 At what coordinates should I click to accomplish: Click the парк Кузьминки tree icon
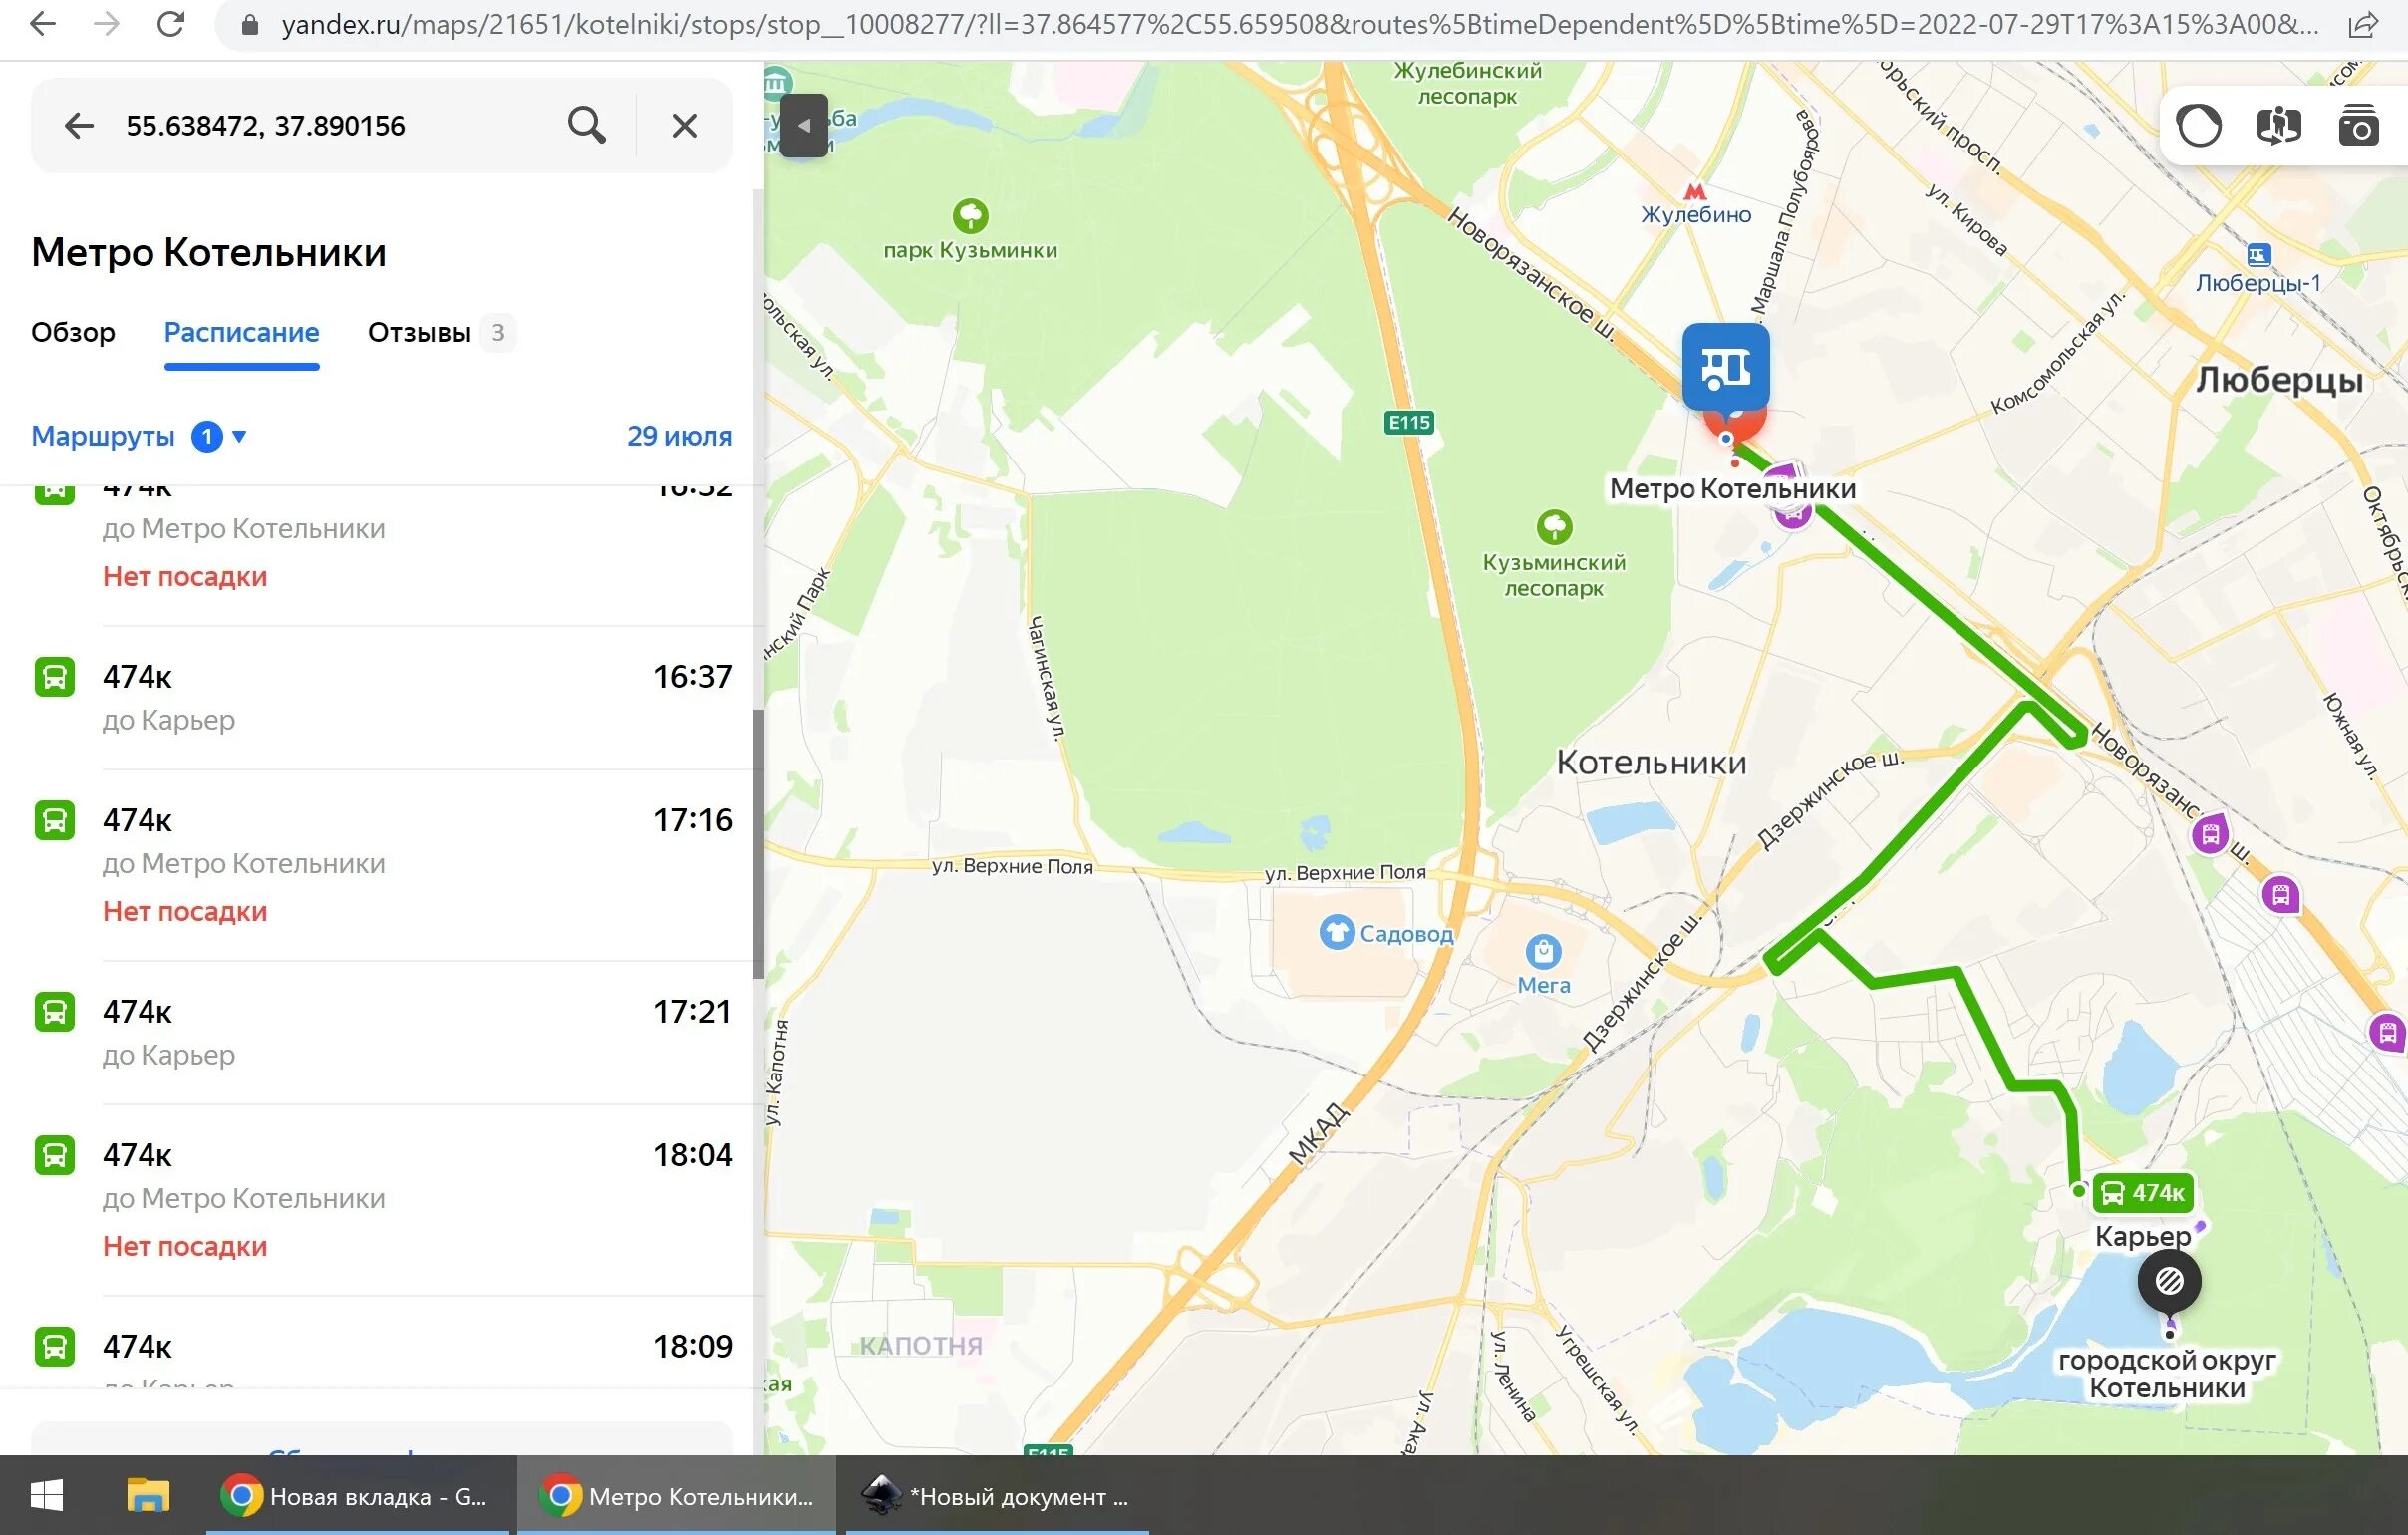(x=970, y=215)
